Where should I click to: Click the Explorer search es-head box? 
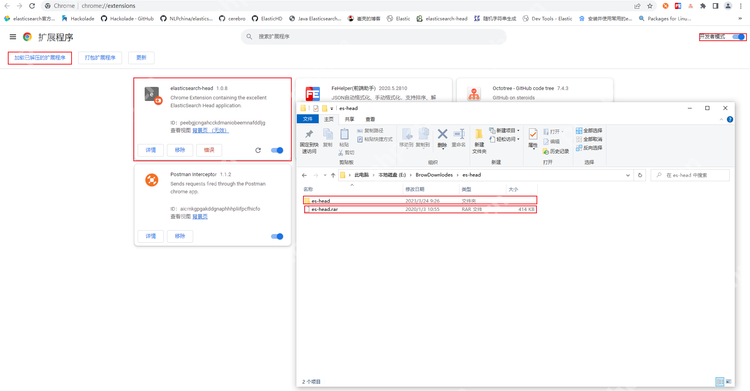click(x=690, y=175)
